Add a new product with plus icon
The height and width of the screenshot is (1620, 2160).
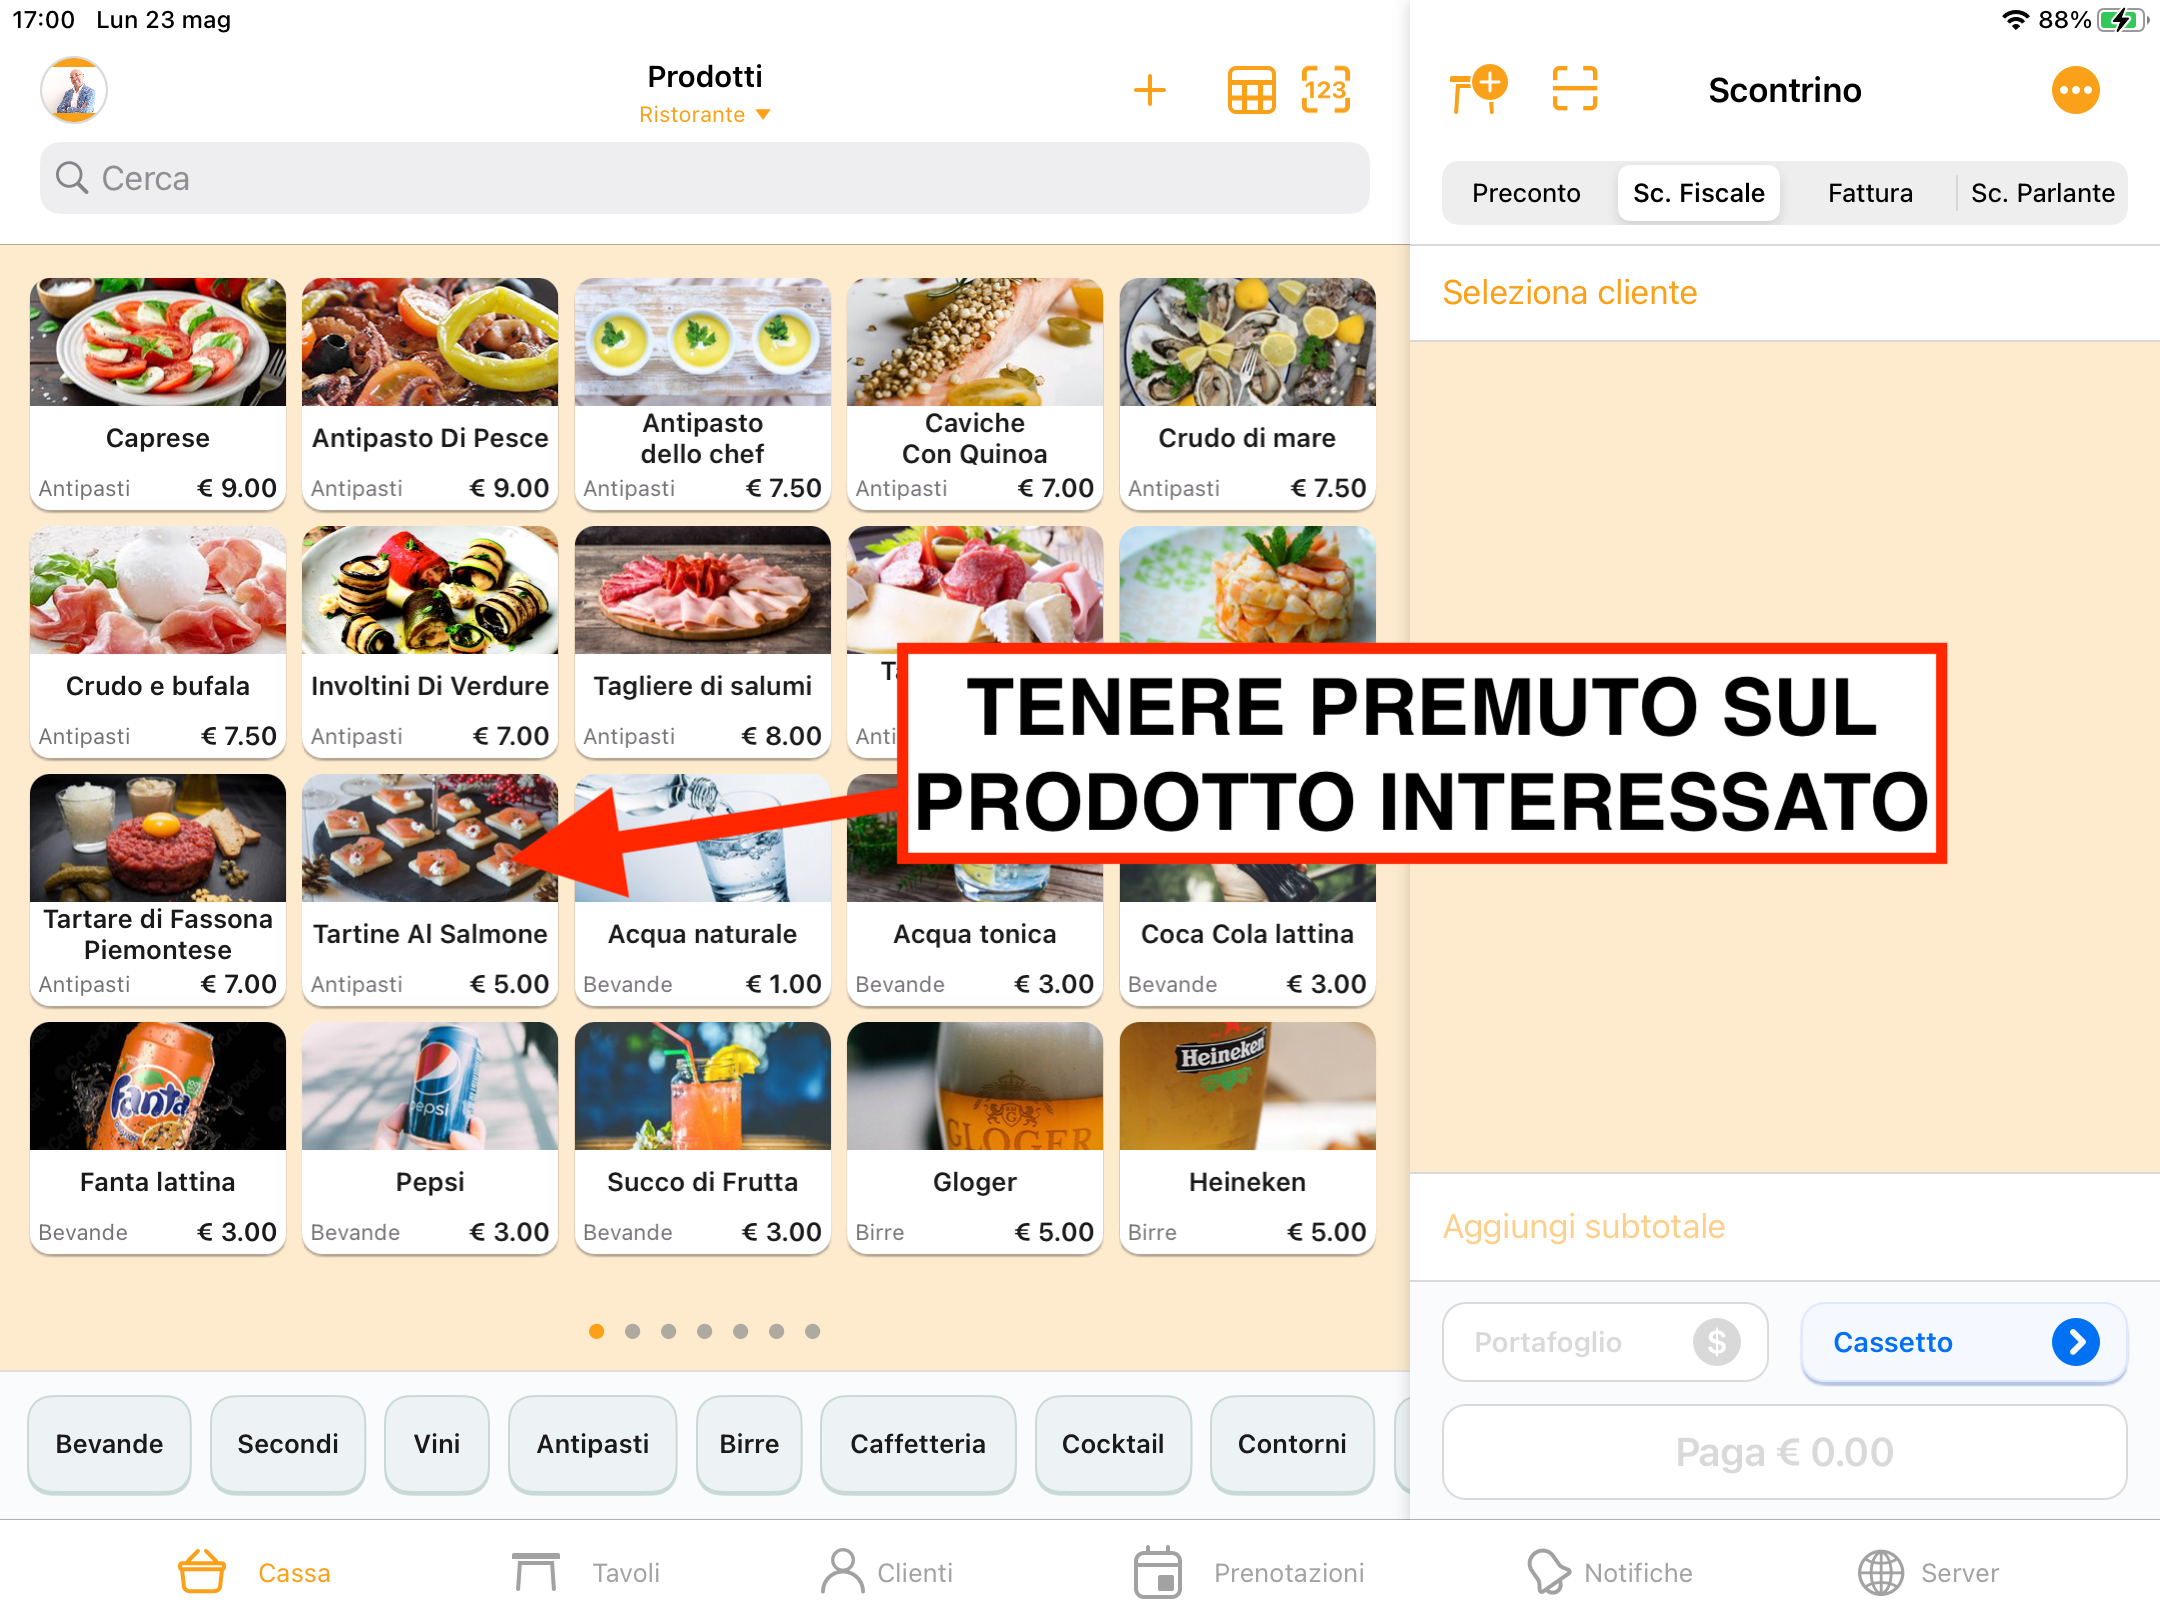1150,91
